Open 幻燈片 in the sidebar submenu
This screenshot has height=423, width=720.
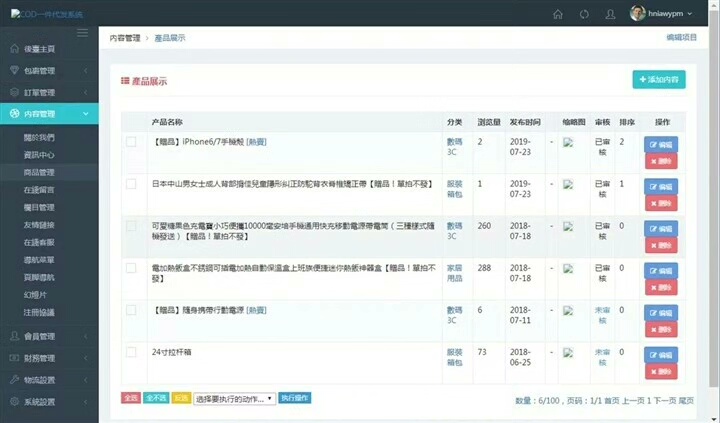[x=37, y=294]
